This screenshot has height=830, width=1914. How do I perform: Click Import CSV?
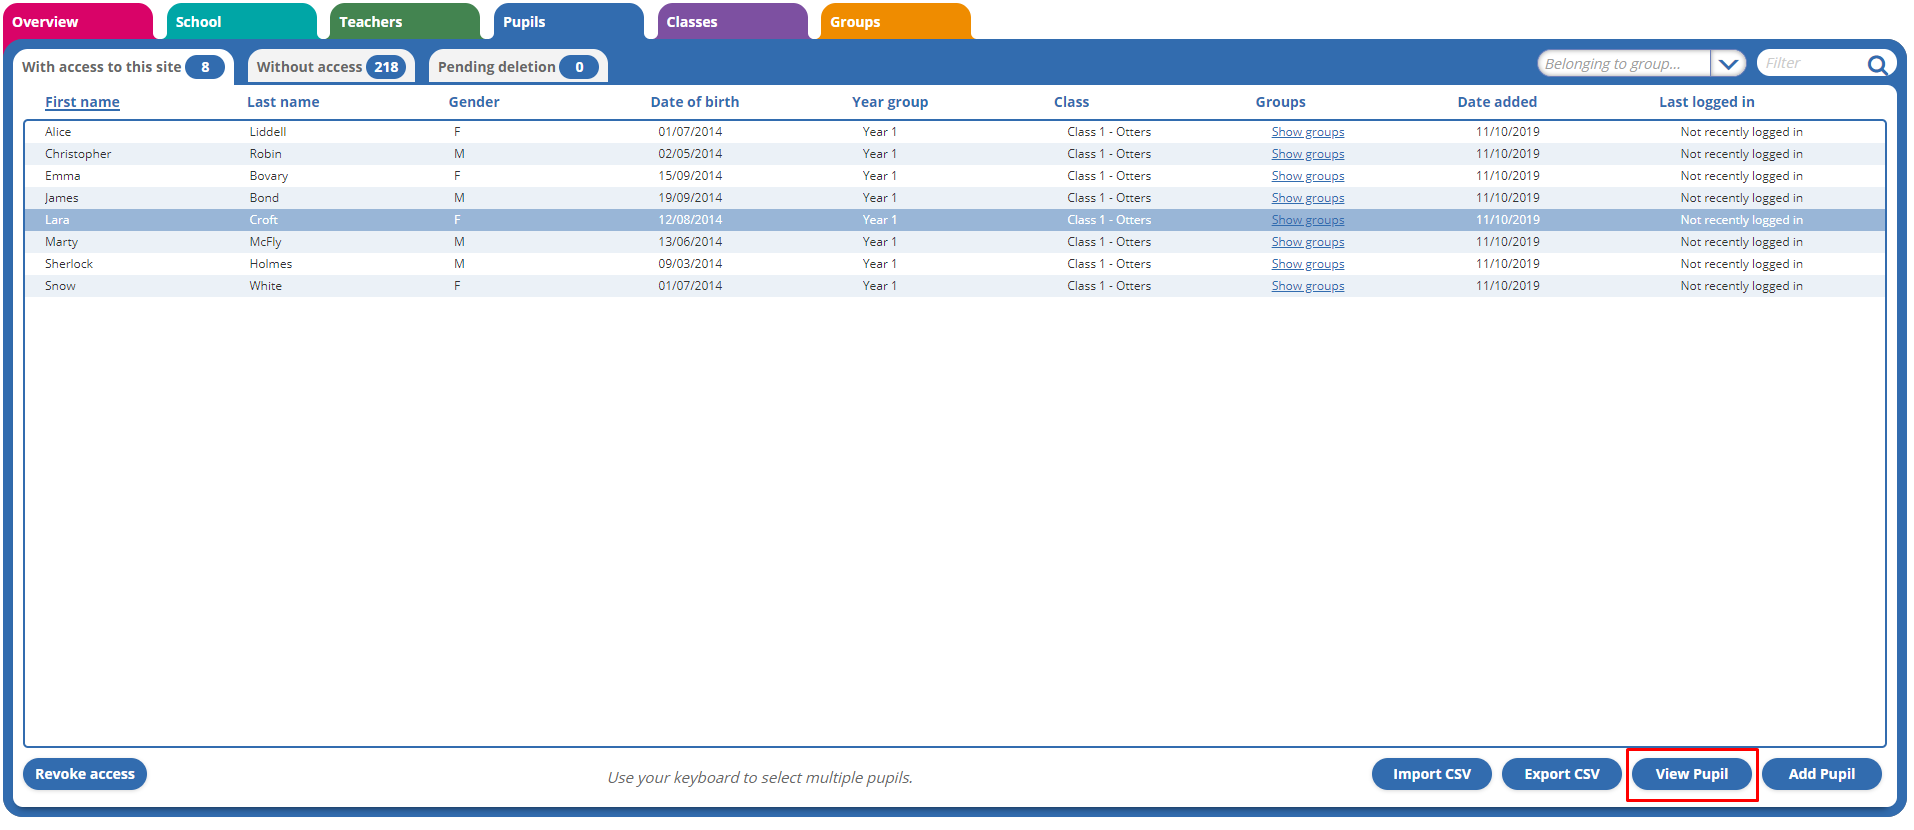click(x=1431, y=774)
